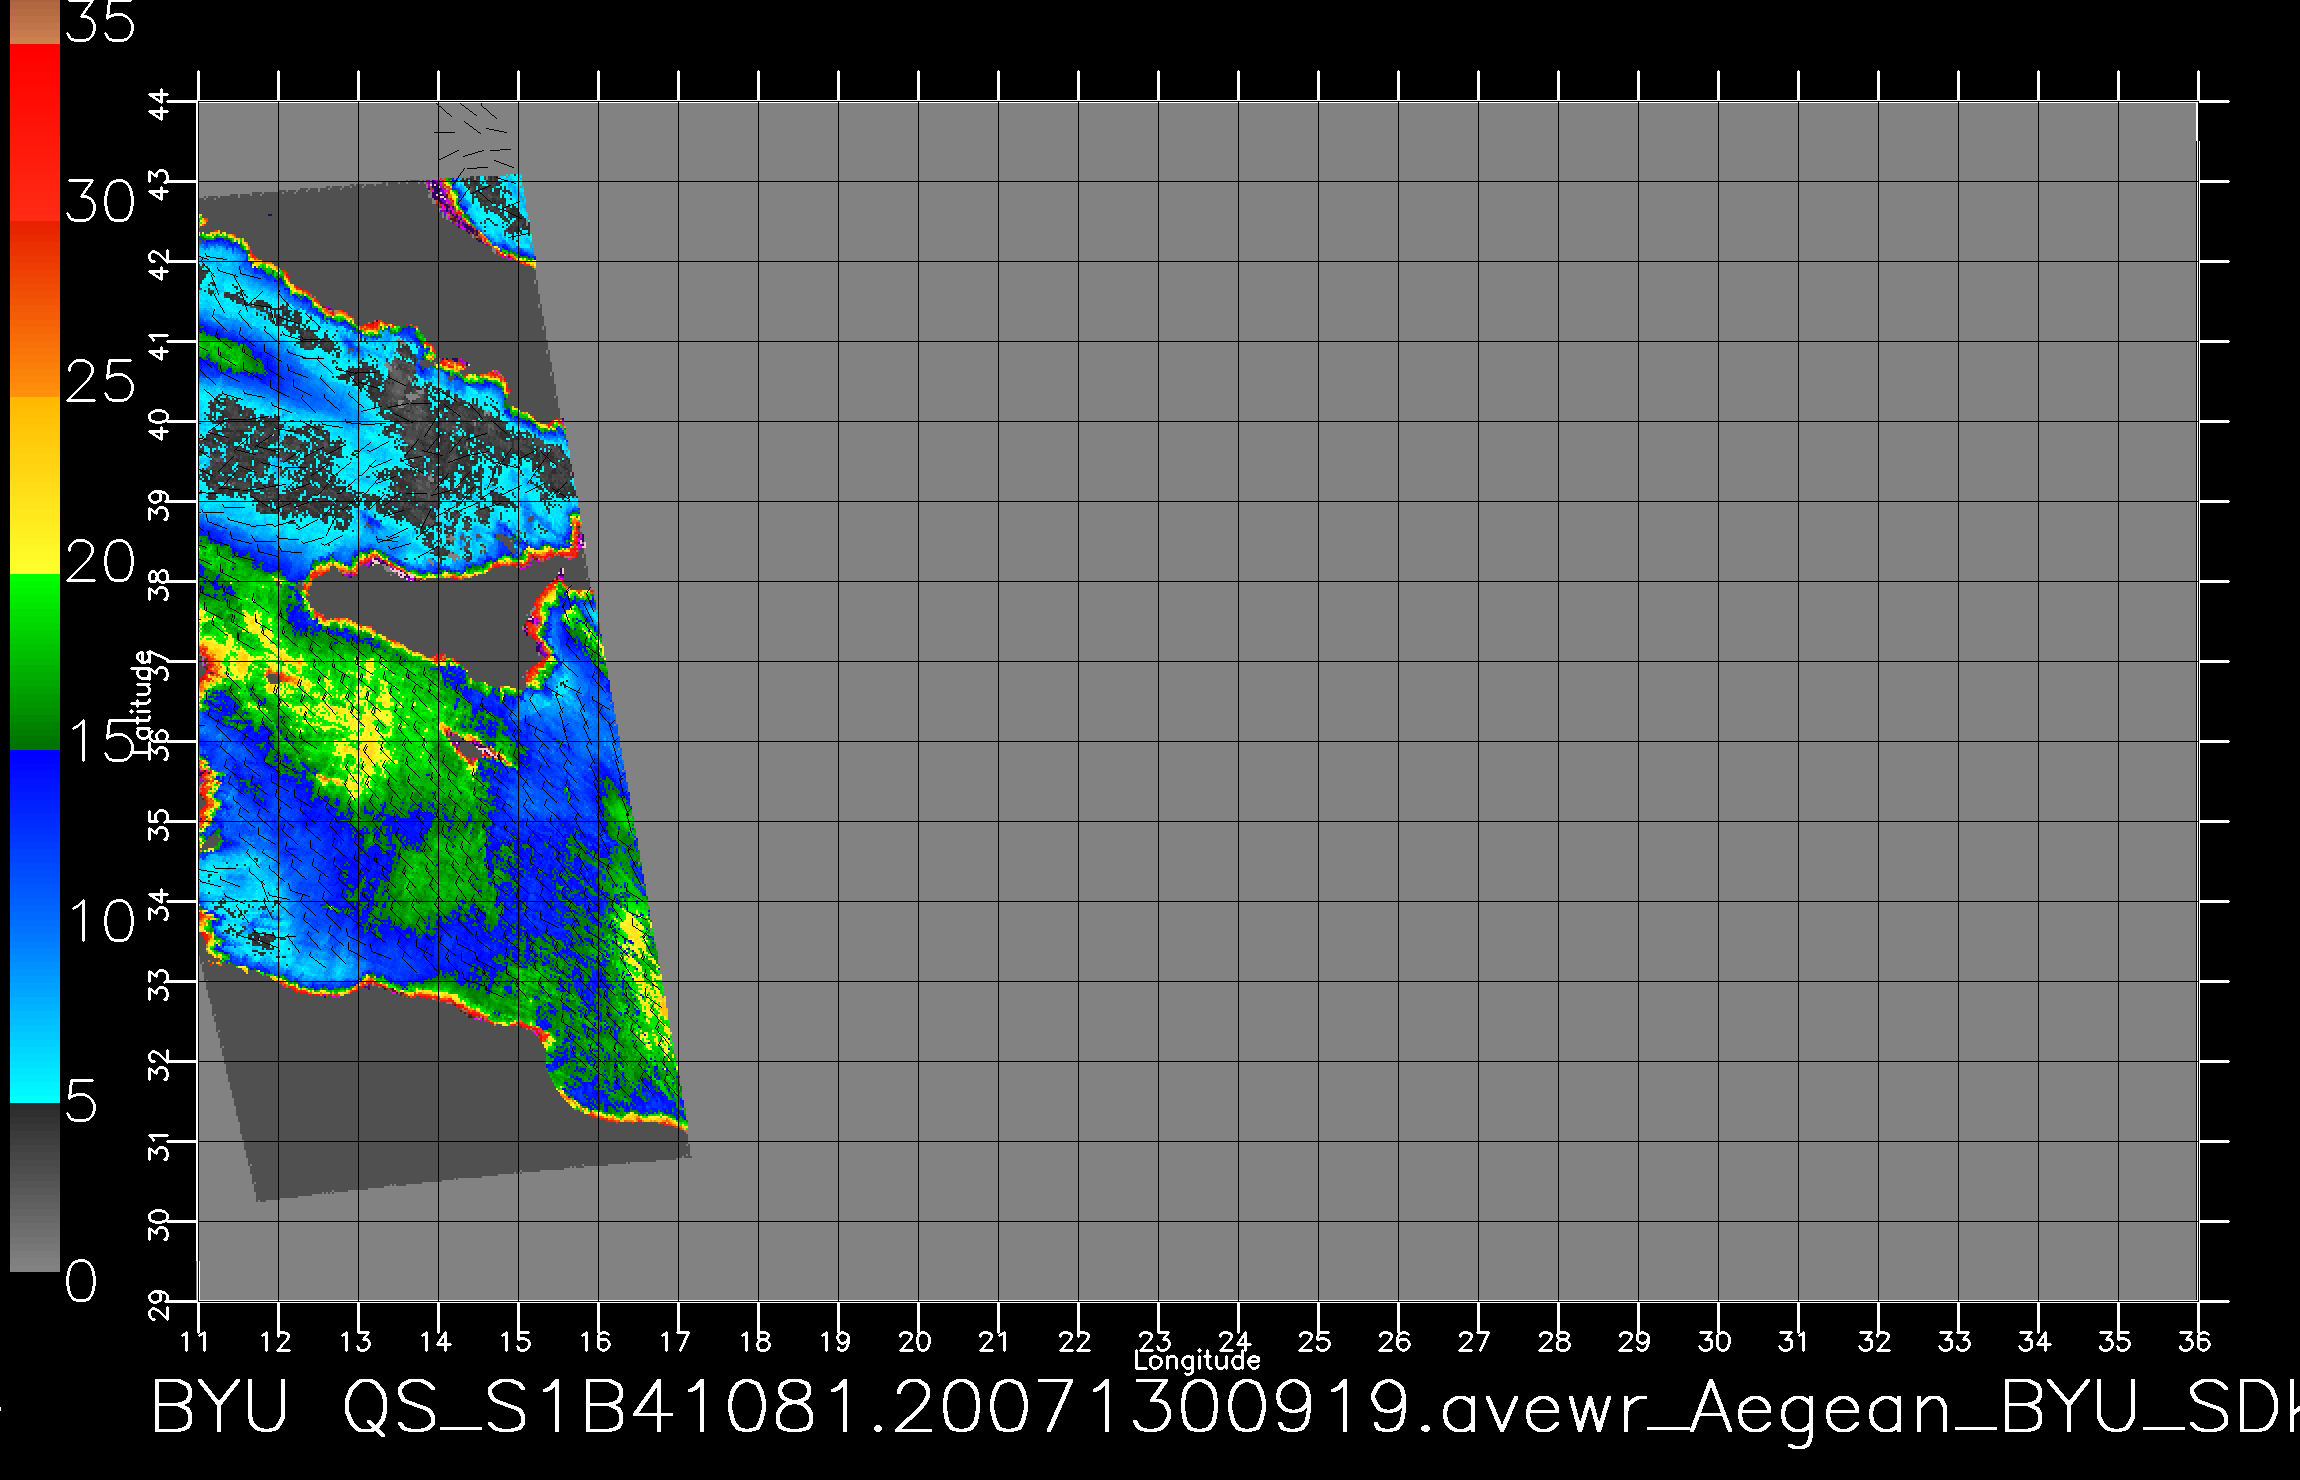Click latitude tick label 38
Screen dimensions: 2300x1480
pyautogui.click(x=161, y=584)
